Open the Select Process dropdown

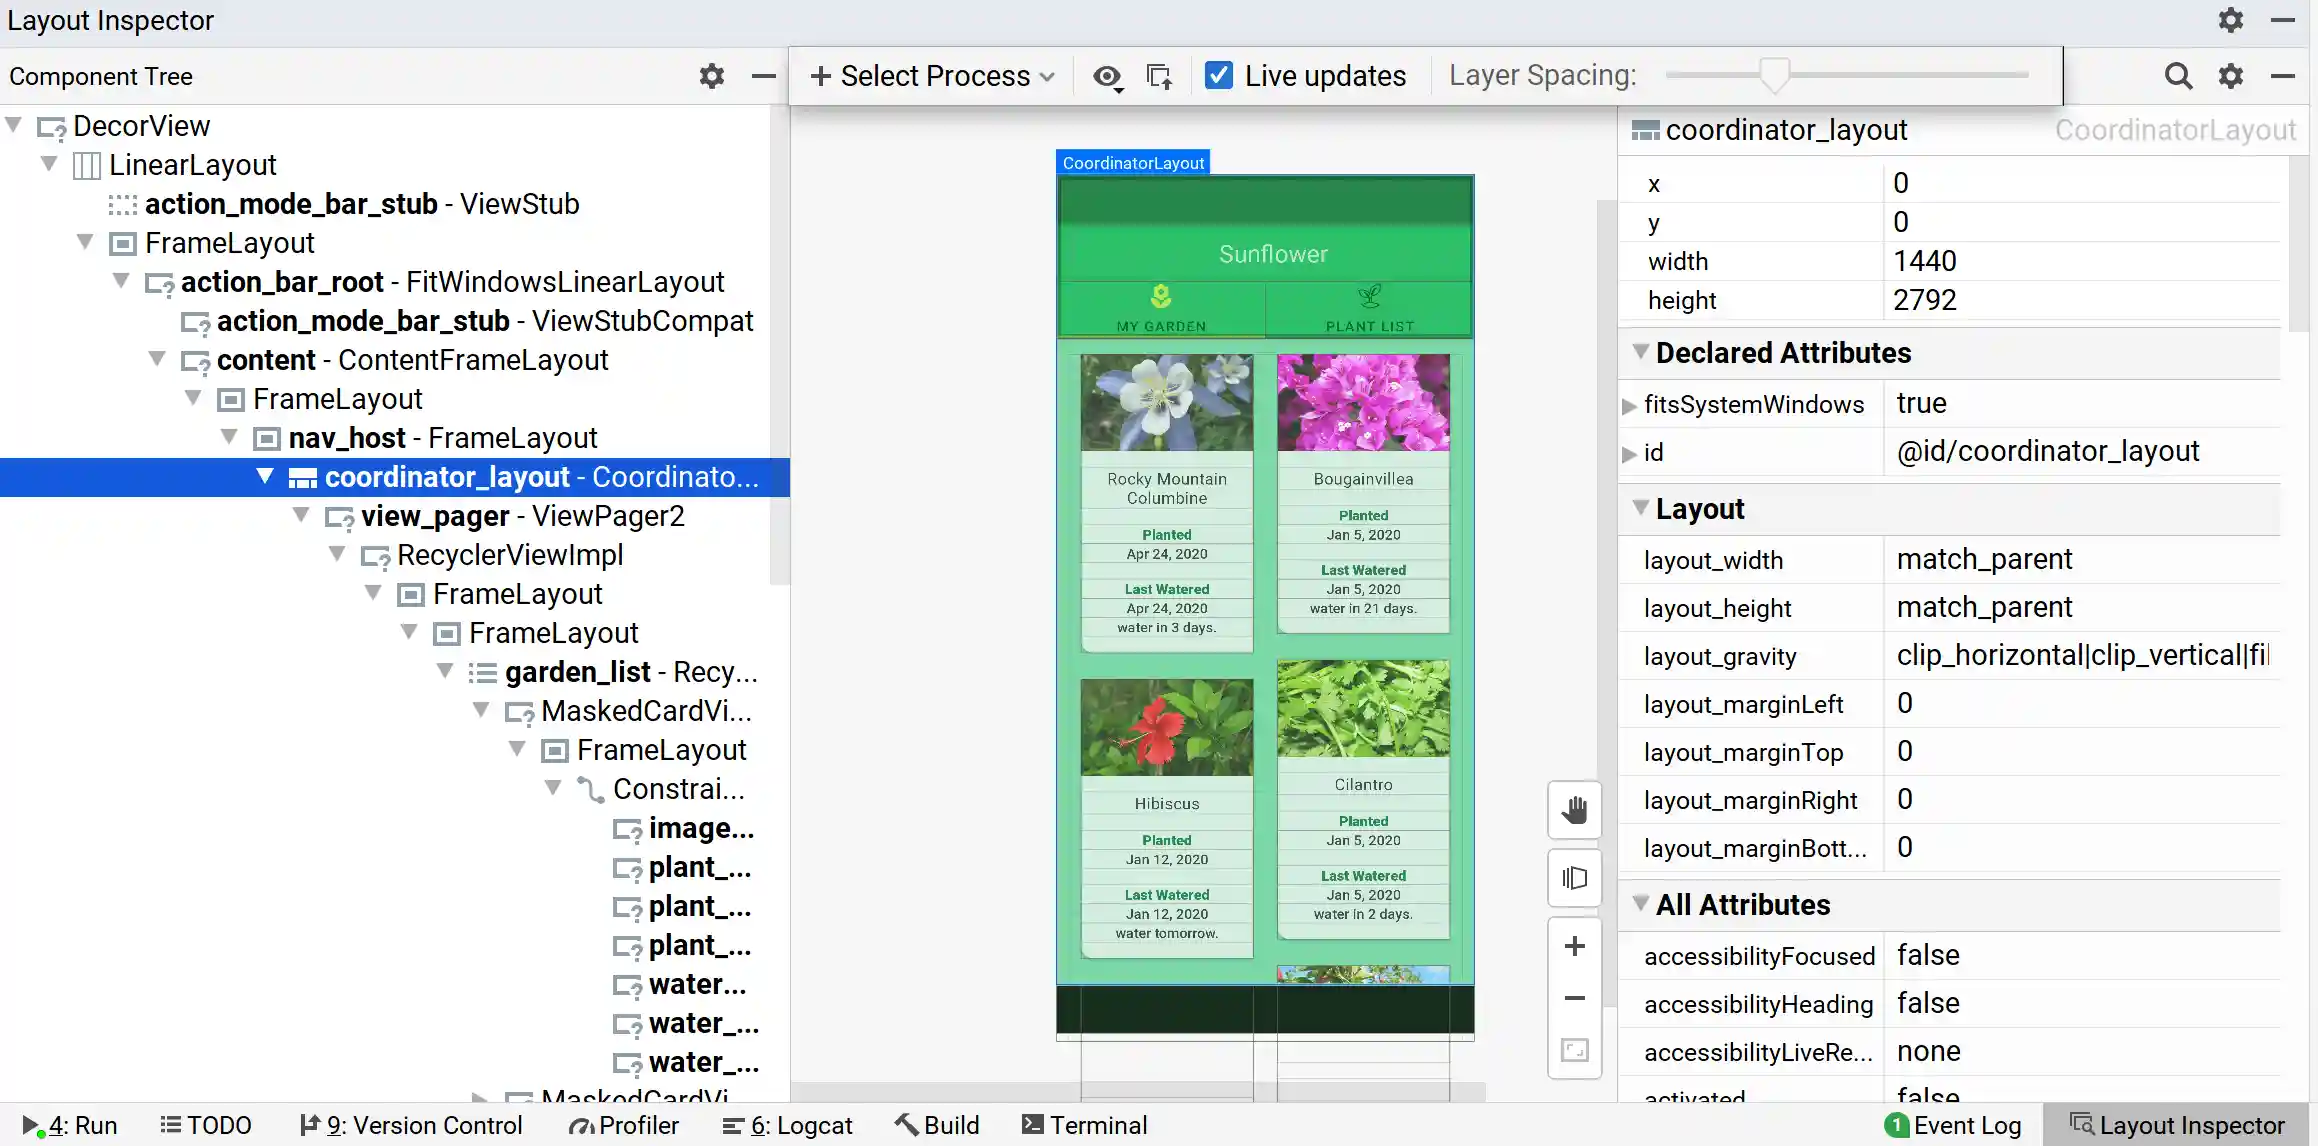click(x=930, y=75)
